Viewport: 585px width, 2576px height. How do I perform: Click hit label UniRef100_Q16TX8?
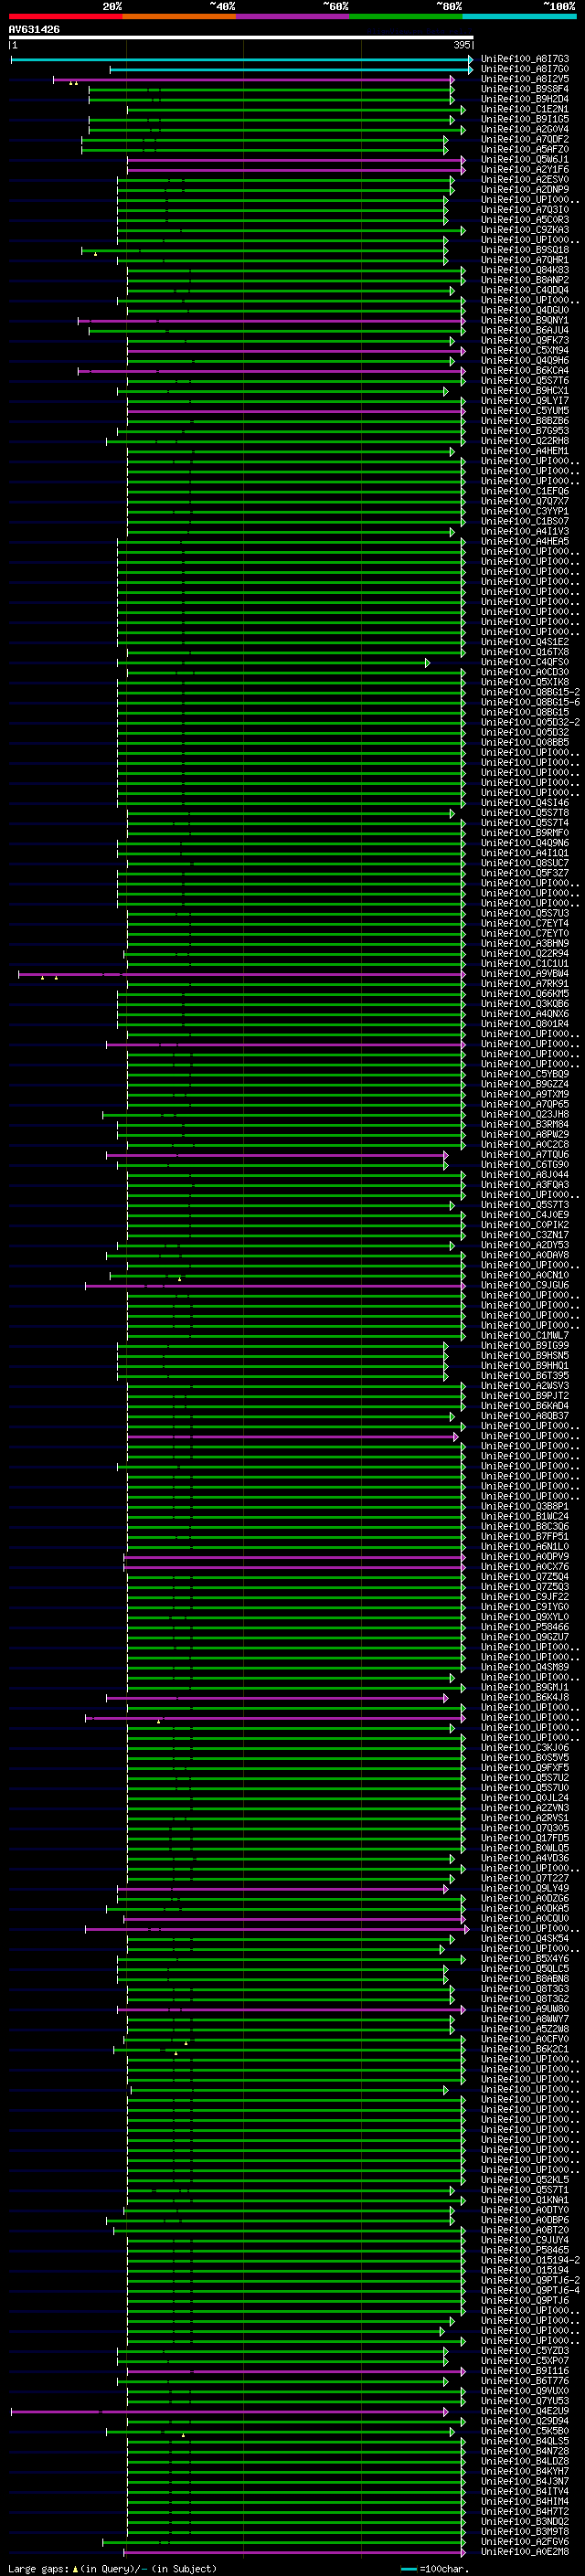(524, 652)
